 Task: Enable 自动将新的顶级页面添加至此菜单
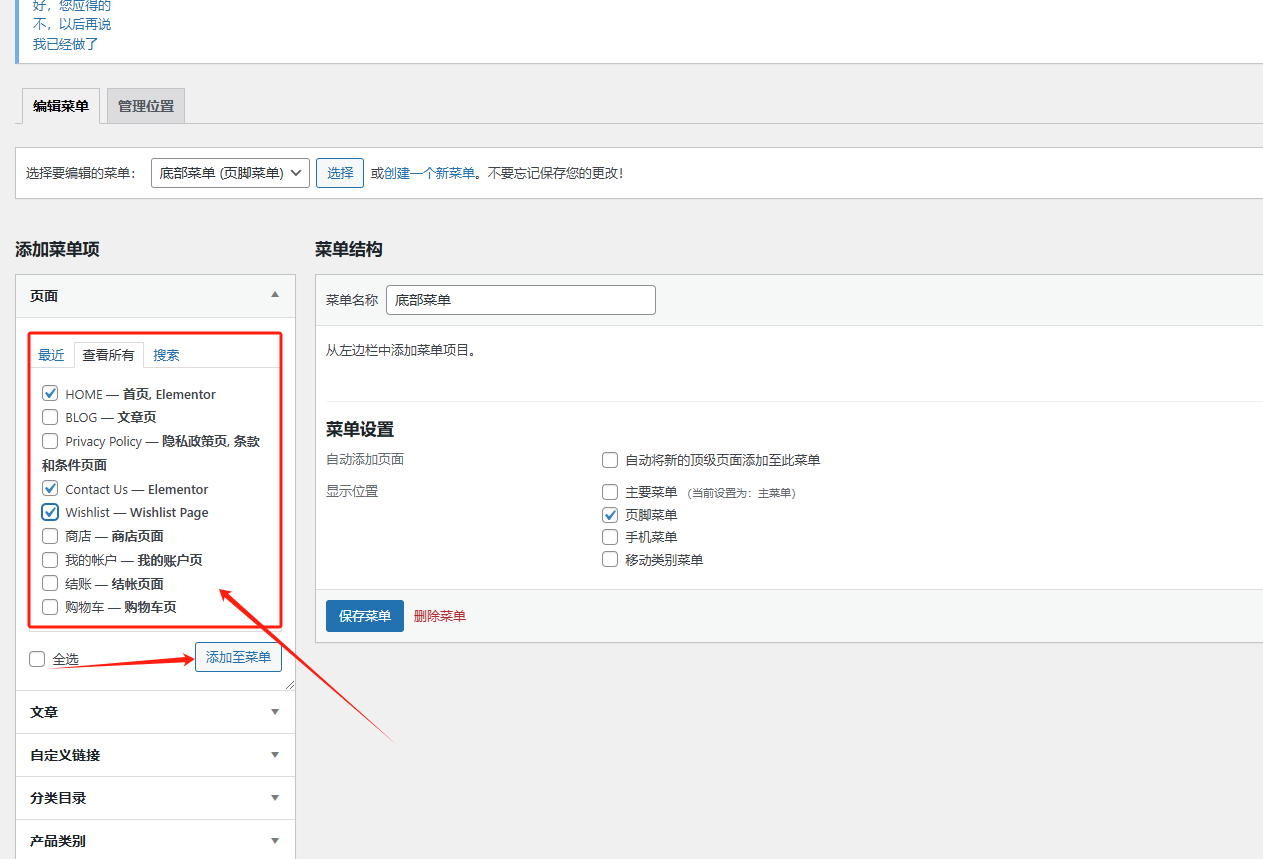pyautogui.click(x=610, y=460)
